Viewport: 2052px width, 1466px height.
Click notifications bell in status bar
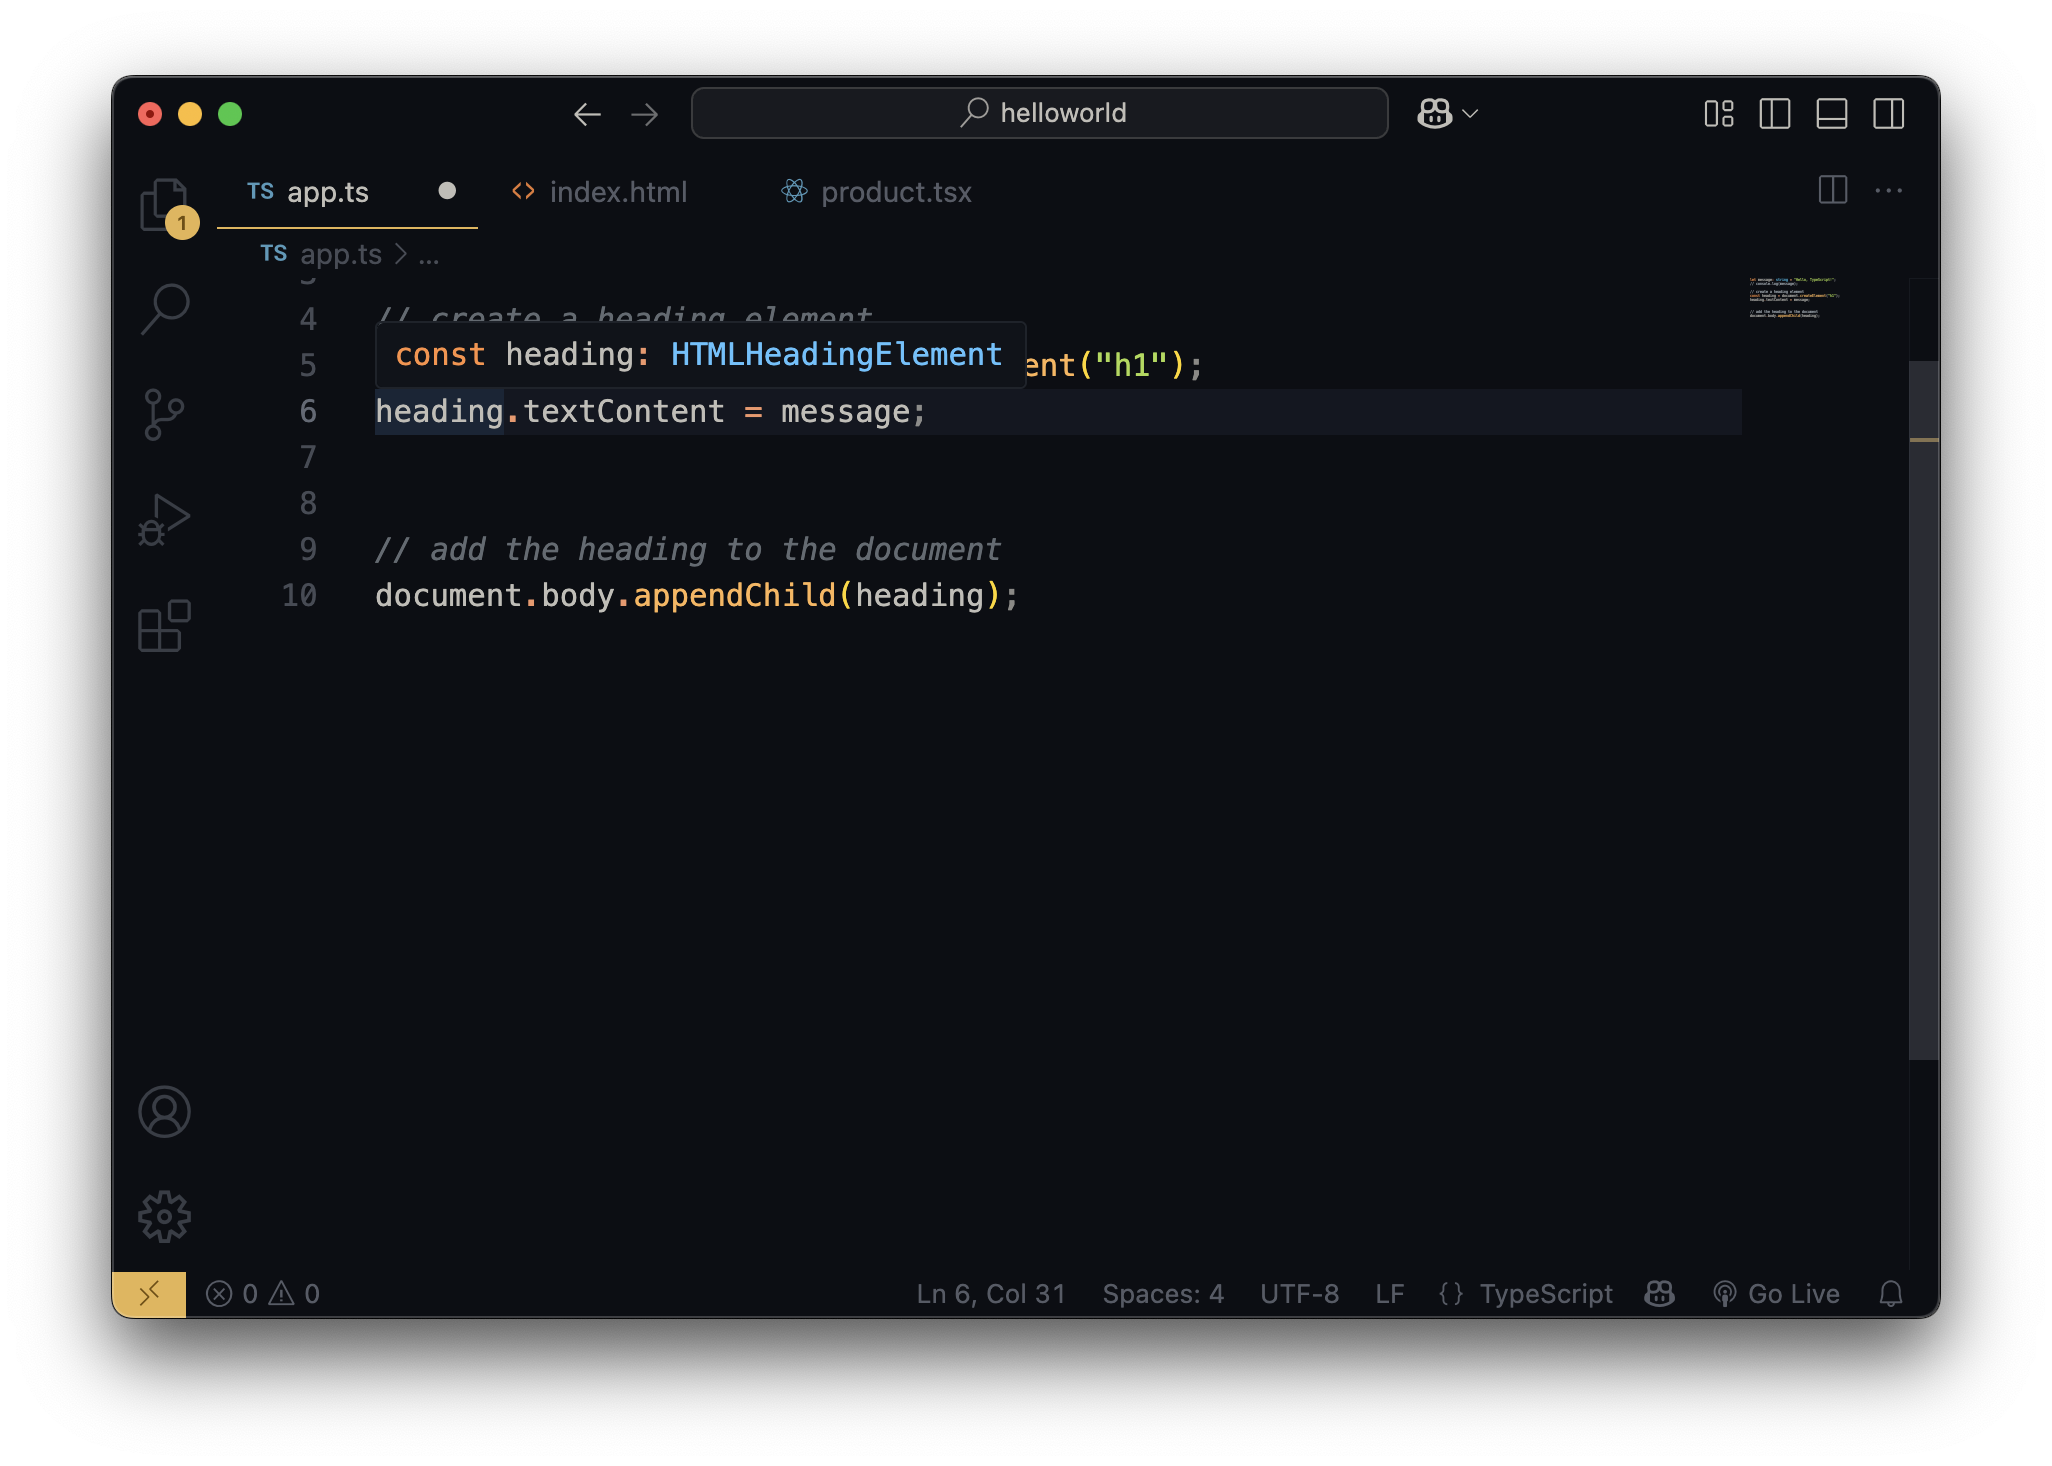(1890, 1294)
